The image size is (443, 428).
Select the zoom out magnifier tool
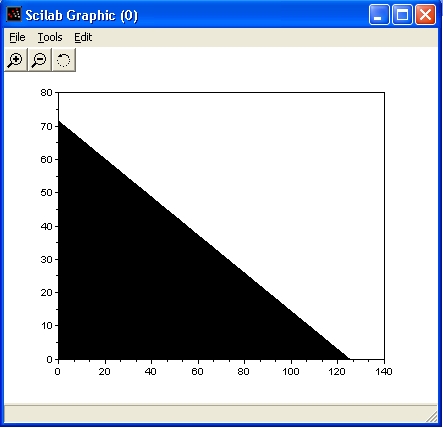(40, 60)
